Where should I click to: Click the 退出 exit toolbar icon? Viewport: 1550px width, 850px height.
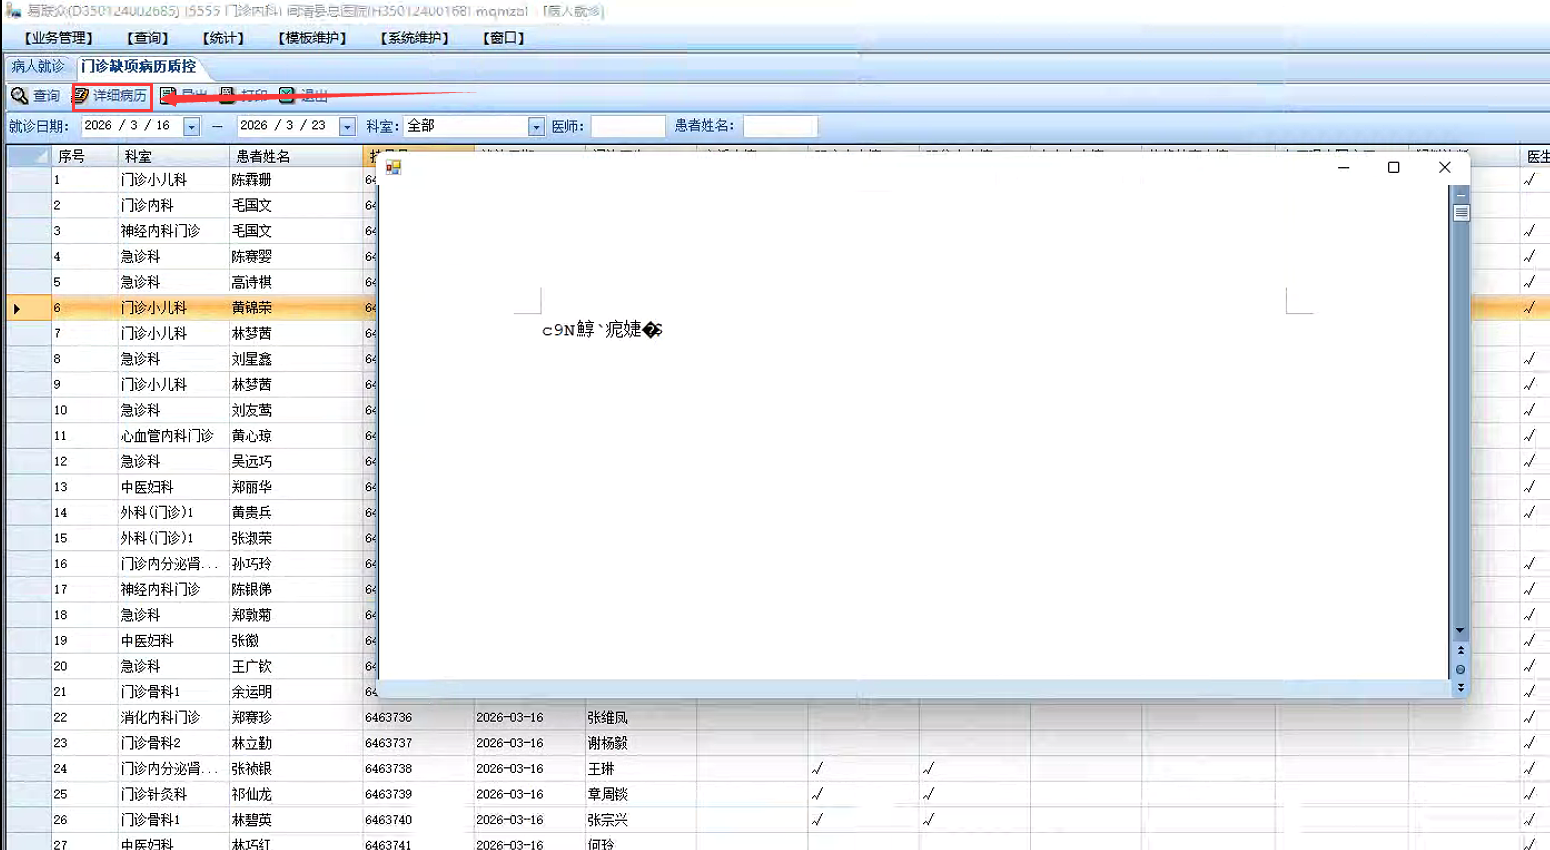(x=287, y=95)
